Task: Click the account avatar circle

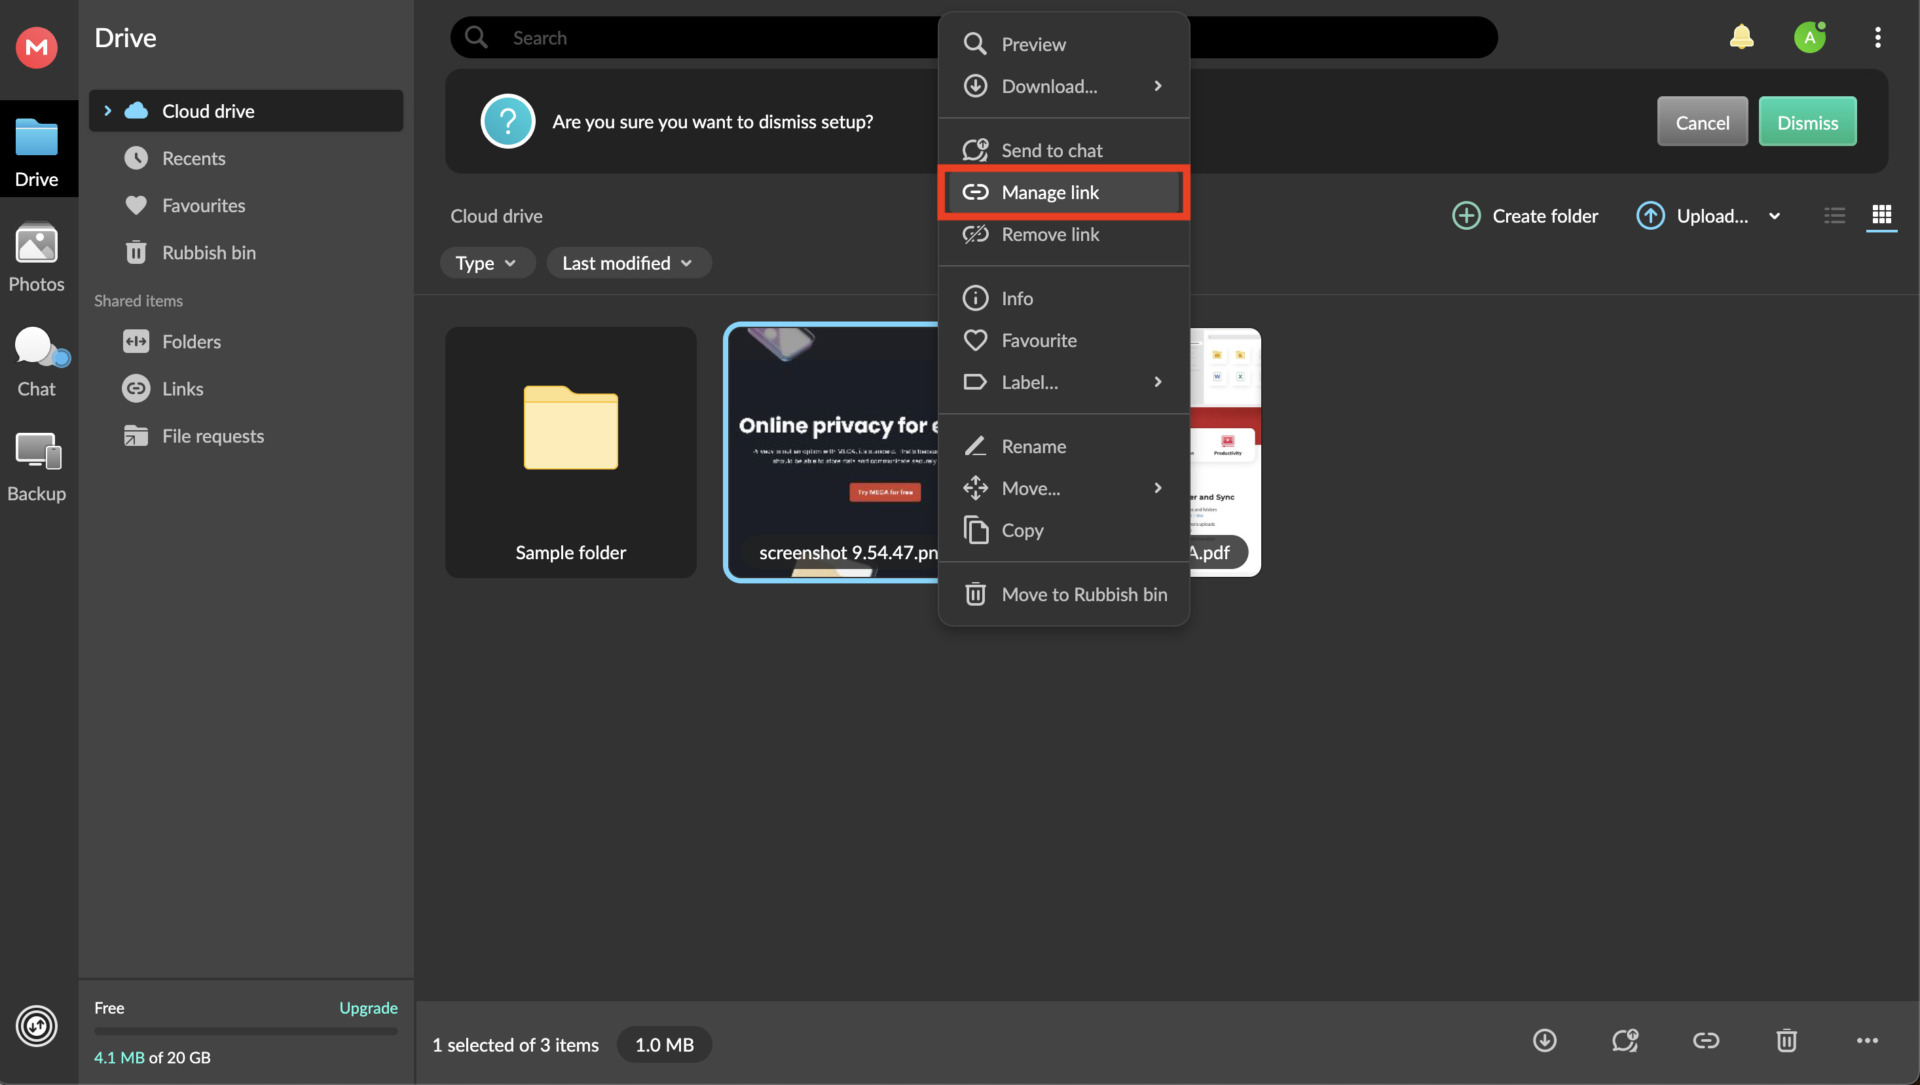Action: tap(1810, 36)
